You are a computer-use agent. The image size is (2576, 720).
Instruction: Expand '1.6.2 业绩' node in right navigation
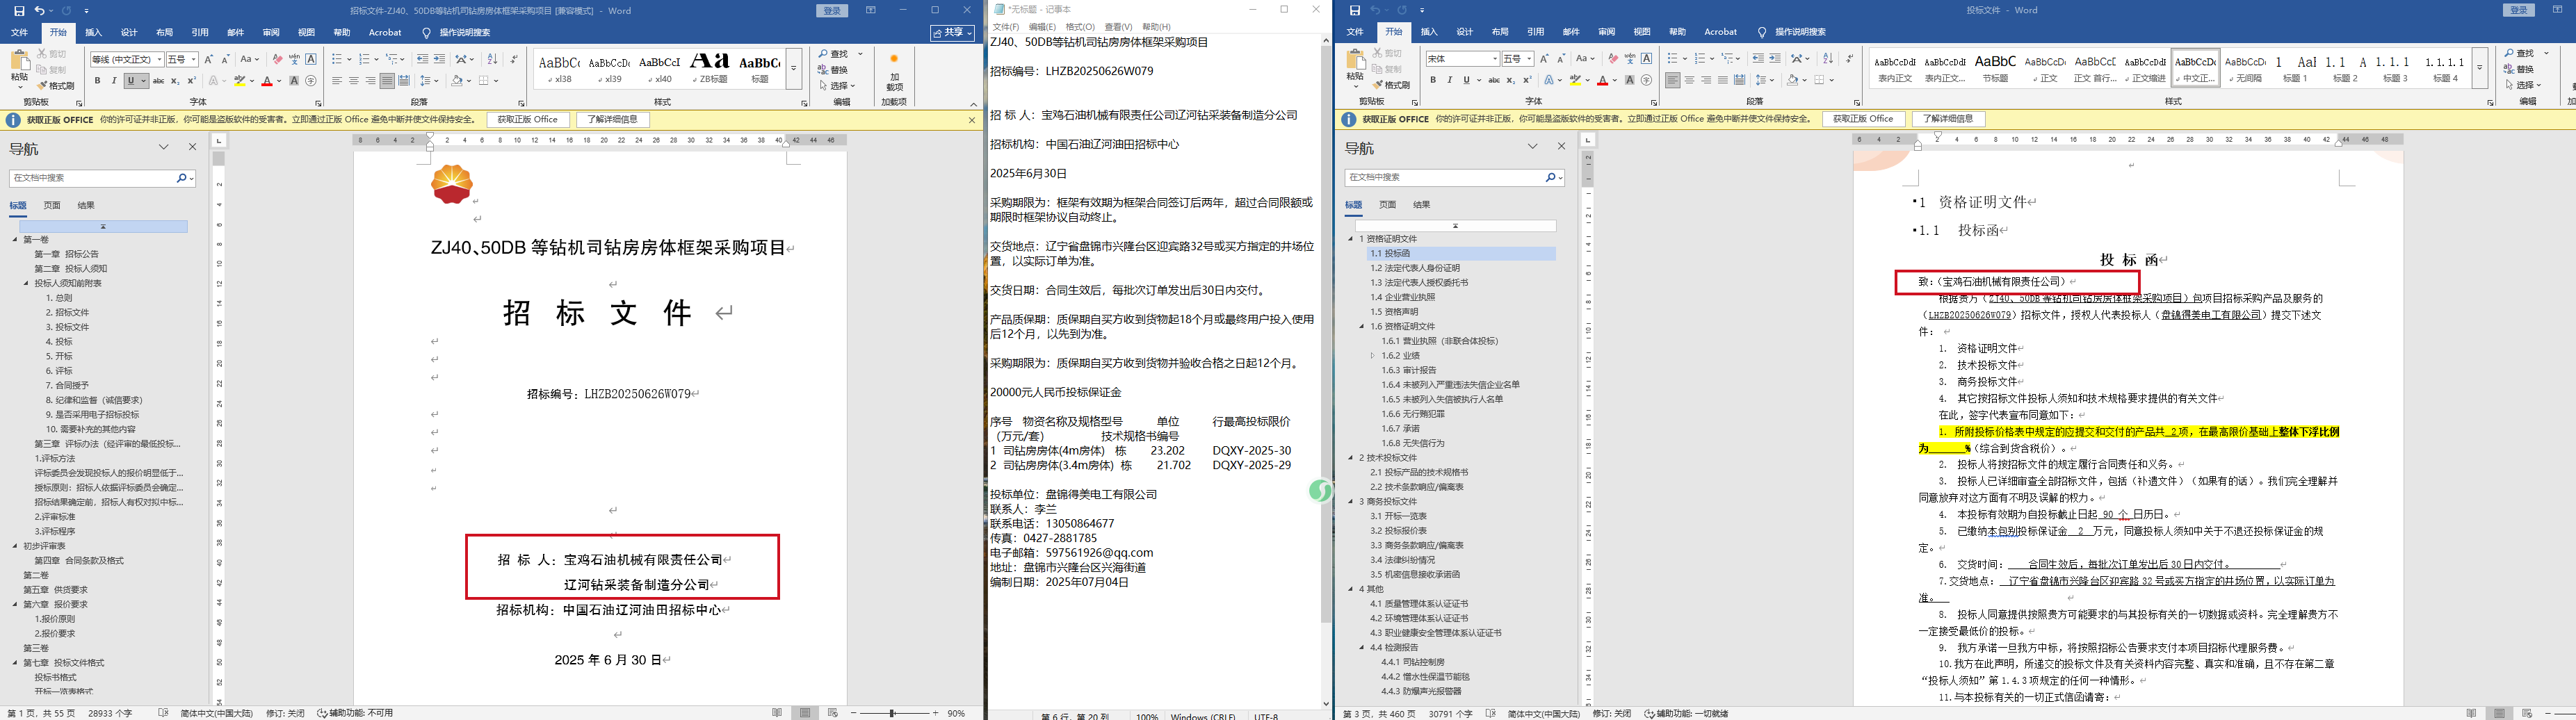[1373, 355]
